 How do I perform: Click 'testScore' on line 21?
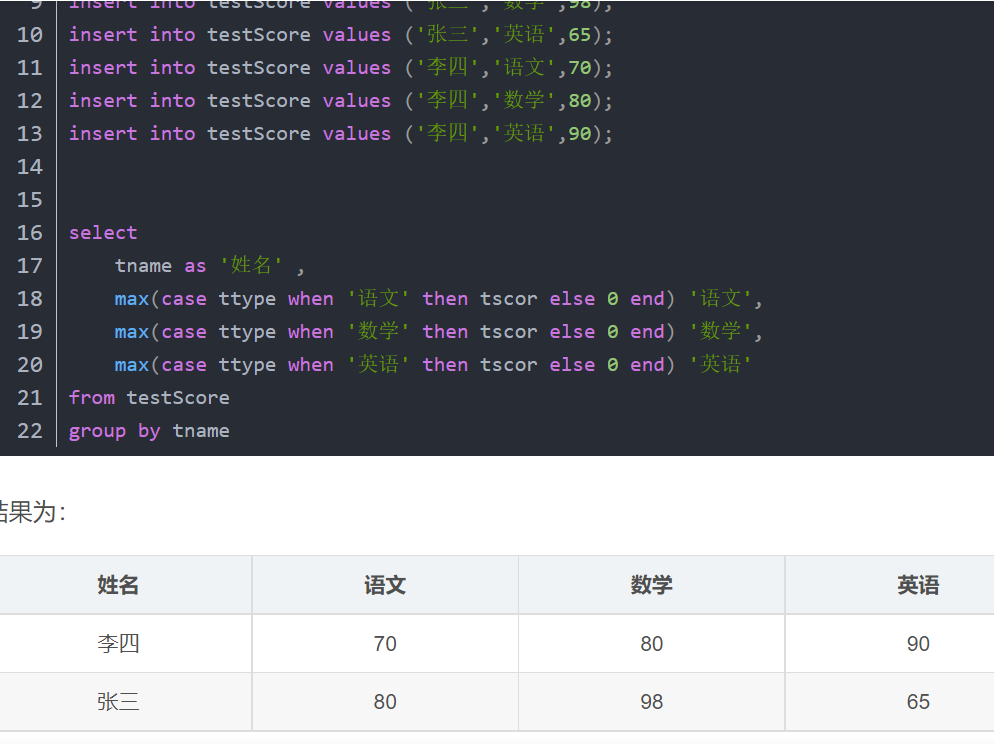[178, 397]
